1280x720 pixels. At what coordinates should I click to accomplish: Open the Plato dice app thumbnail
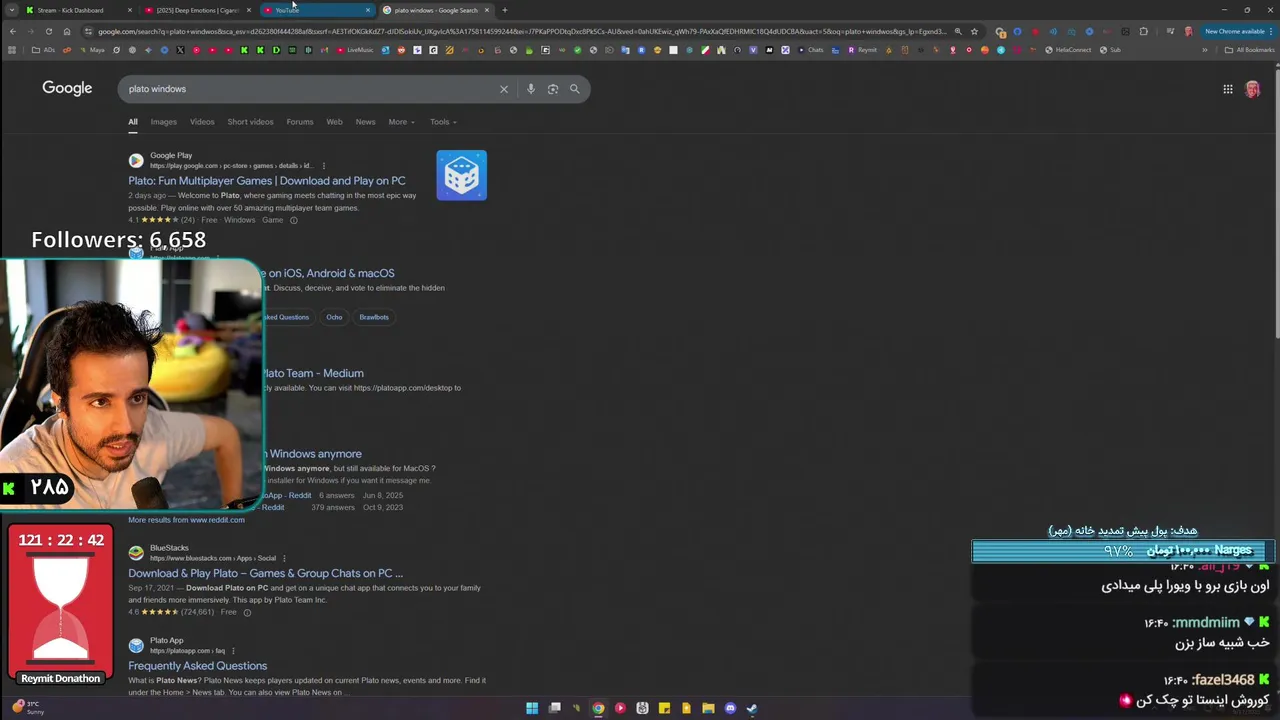click(x=461, y=175)
